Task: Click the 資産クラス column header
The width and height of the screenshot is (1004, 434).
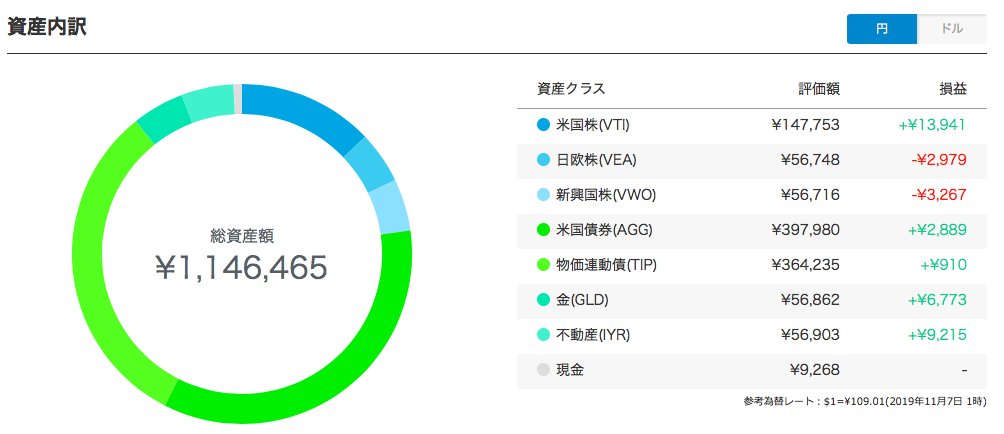Action: click(x=571, y=90)
